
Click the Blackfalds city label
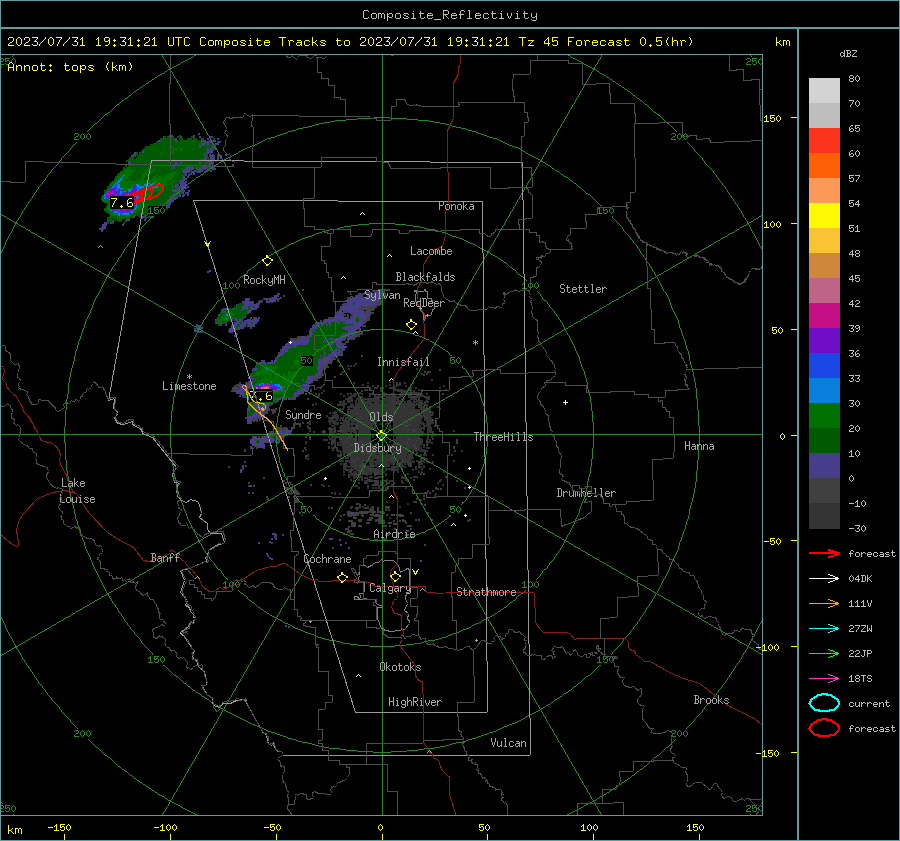coord(425,277)
